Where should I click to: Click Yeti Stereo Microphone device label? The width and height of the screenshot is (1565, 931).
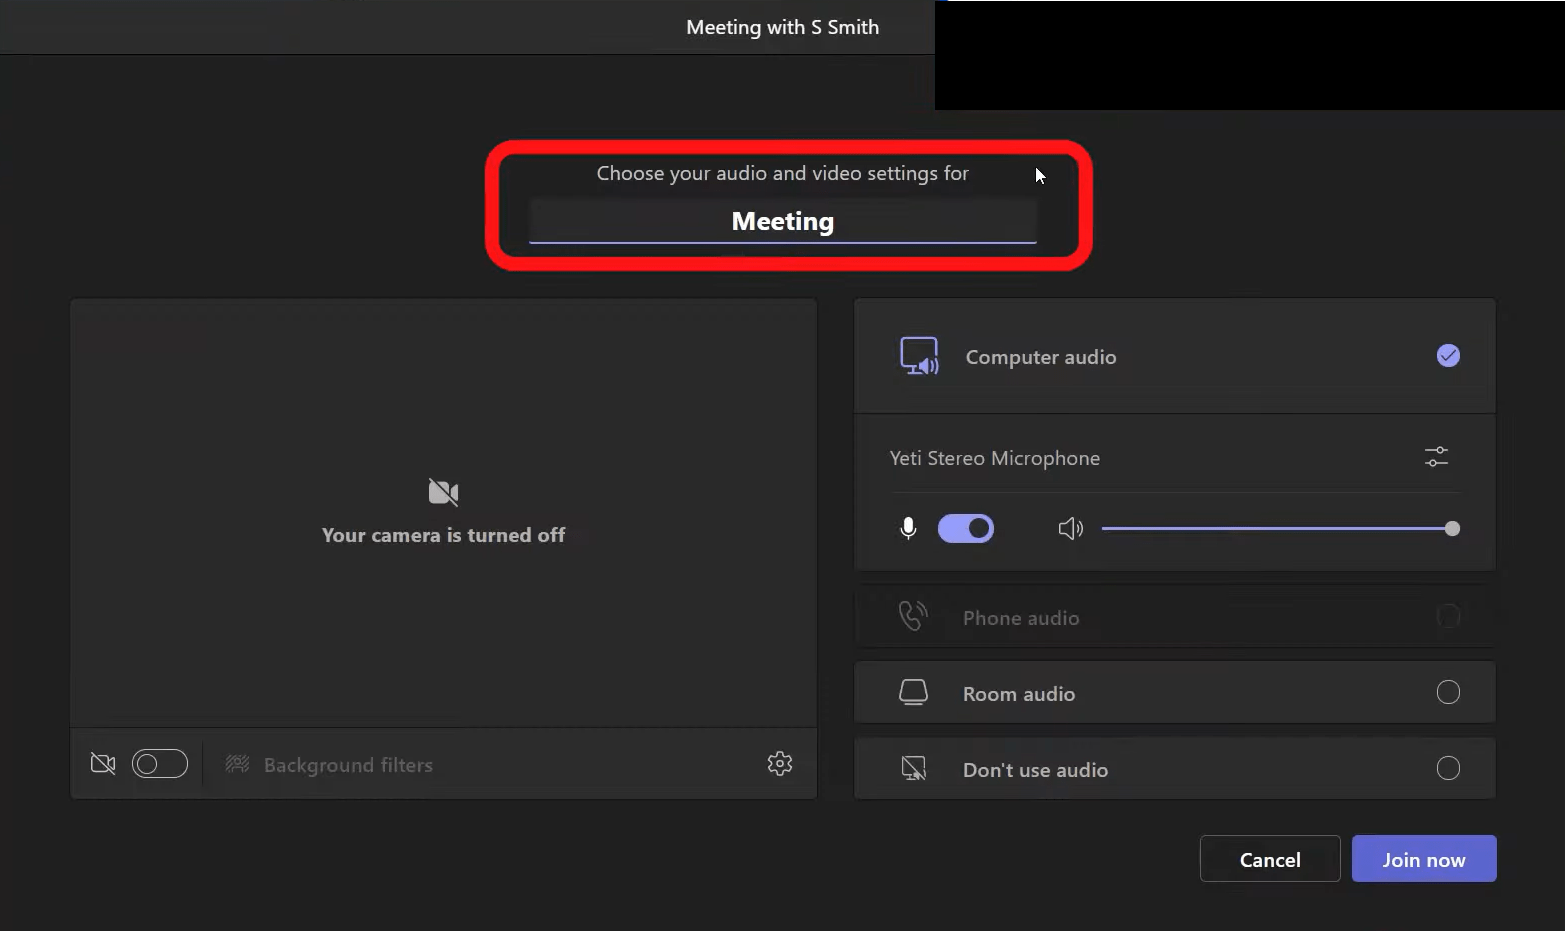point(995,458)
